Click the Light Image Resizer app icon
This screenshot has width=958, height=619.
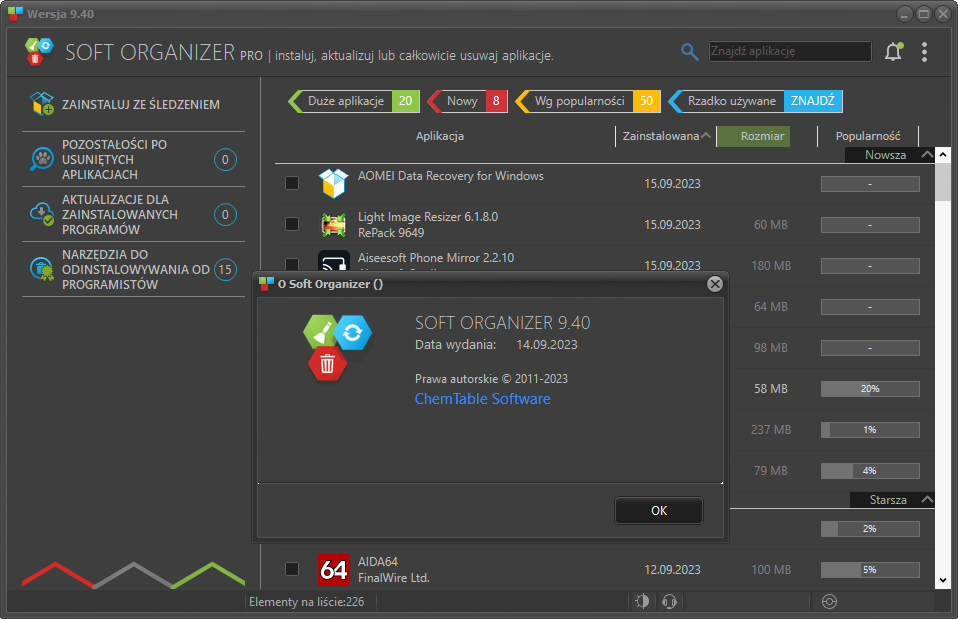click(334, 224)
